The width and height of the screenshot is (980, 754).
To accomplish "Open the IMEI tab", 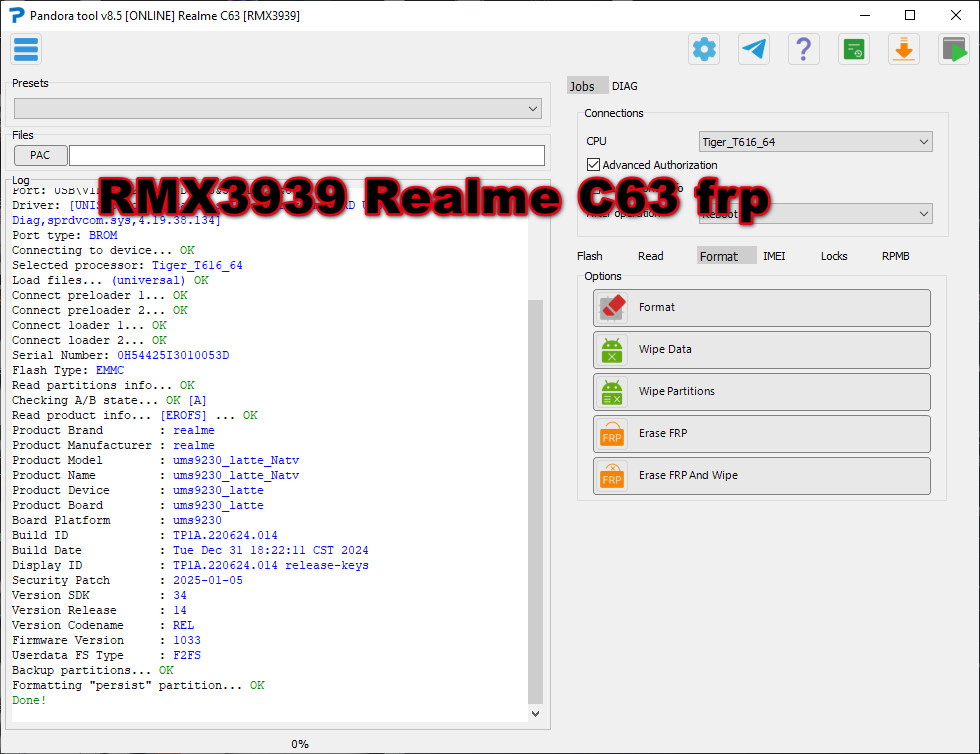I will [x=774, y=256].
